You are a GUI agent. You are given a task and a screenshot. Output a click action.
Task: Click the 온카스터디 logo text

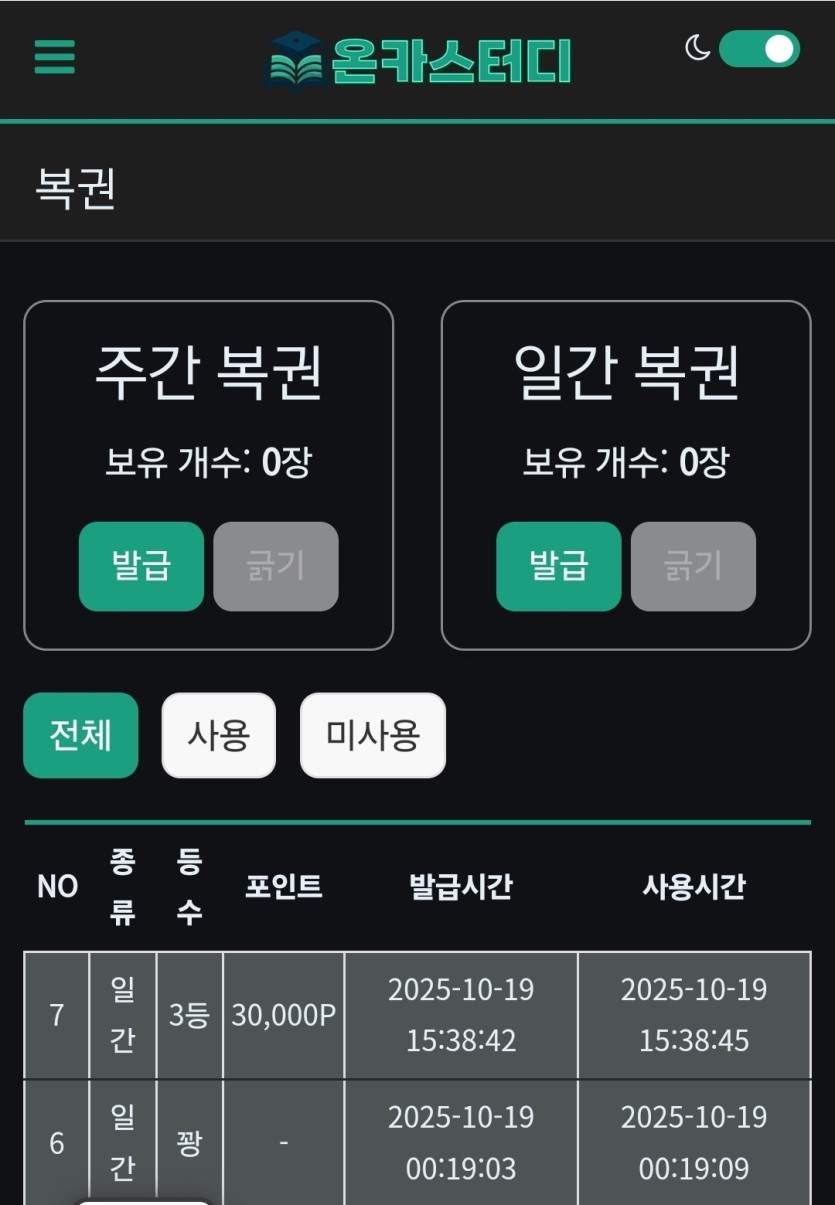(x=451, y=62)
